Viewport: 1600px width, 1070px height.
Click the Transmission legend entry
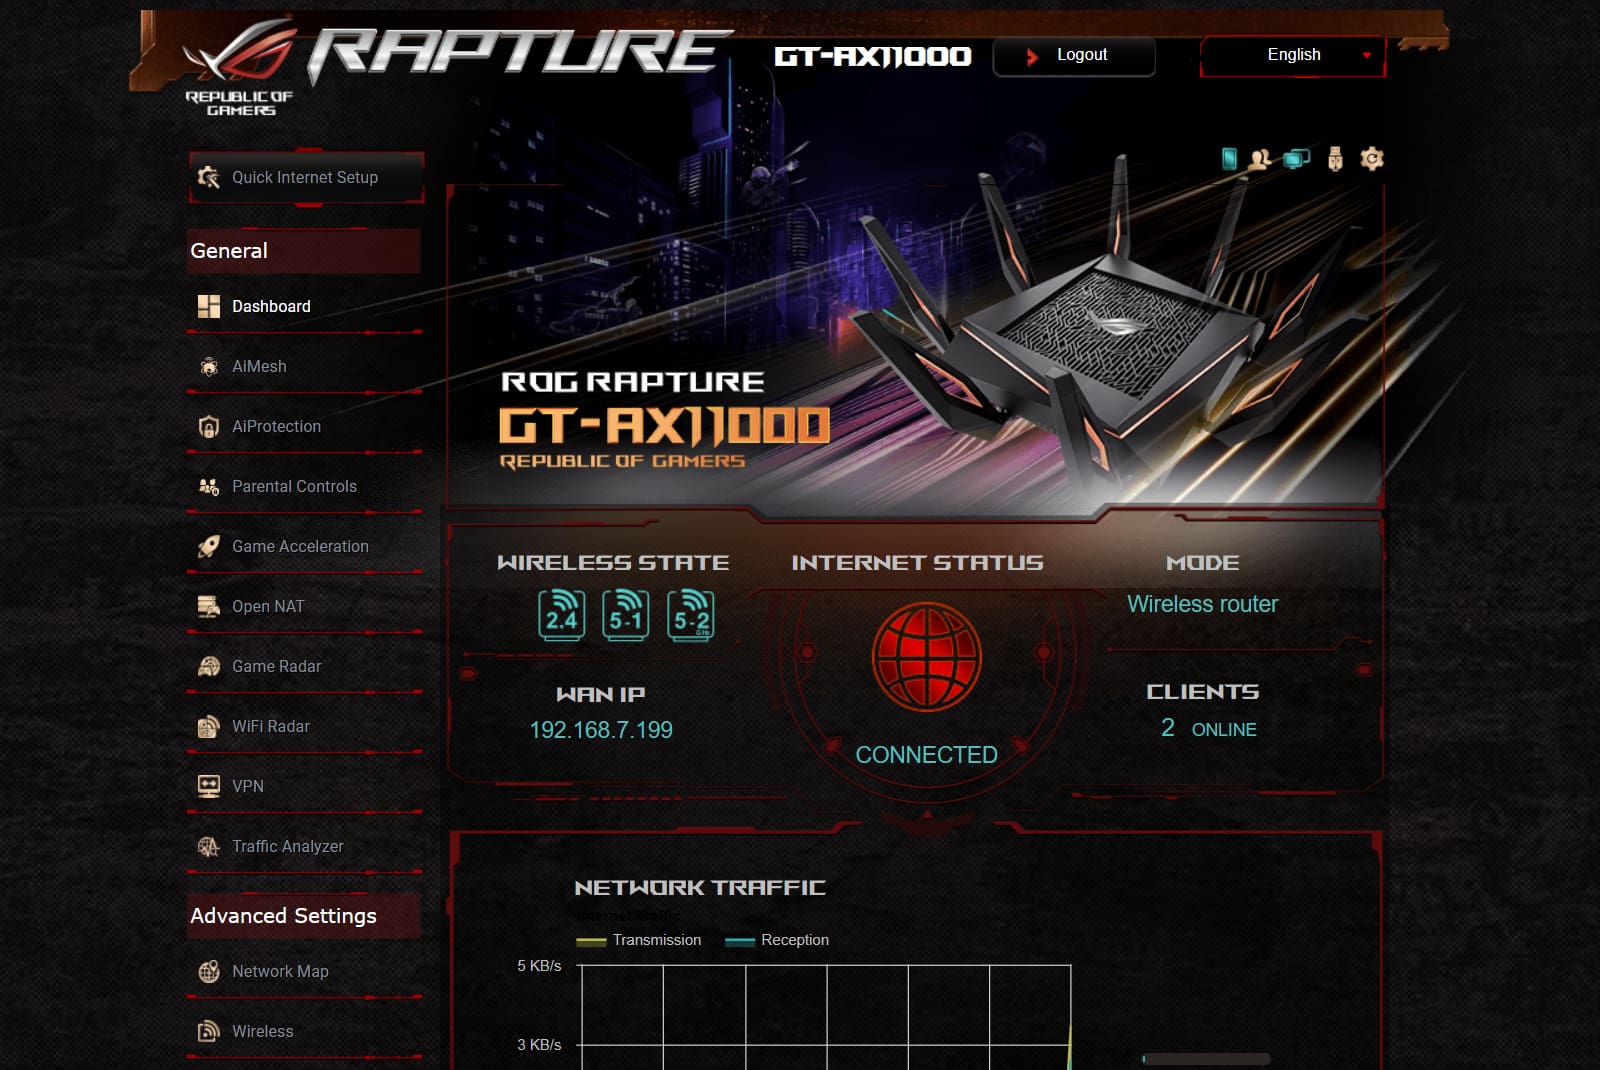(x=639, y=940)
